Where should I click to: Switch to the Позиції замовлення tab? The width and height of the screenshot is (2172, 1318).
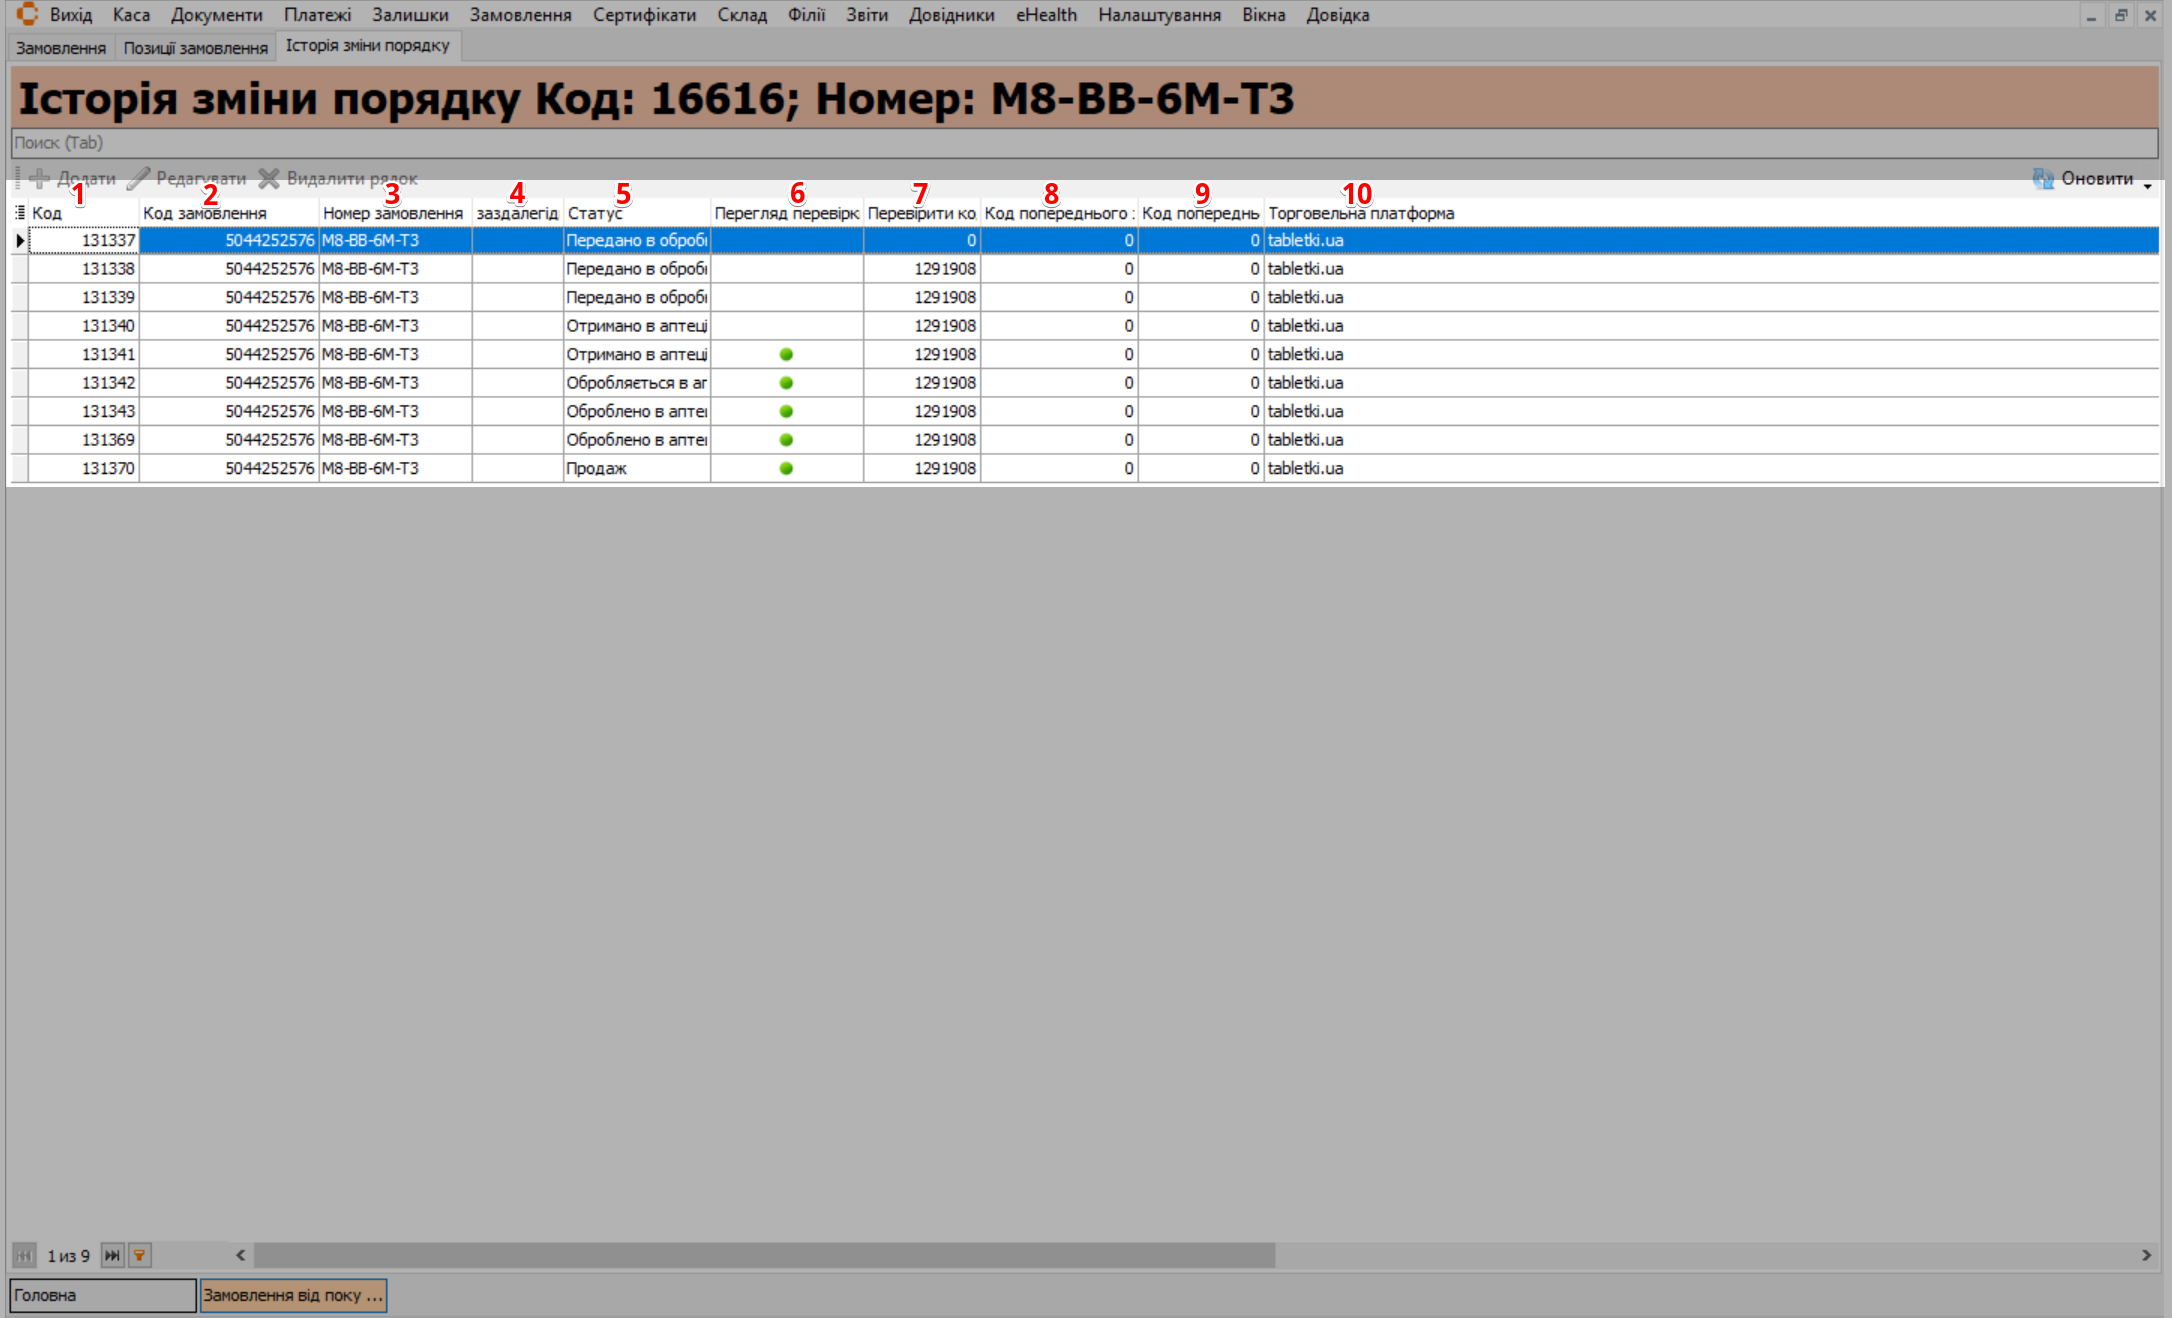tap(195, 48)
